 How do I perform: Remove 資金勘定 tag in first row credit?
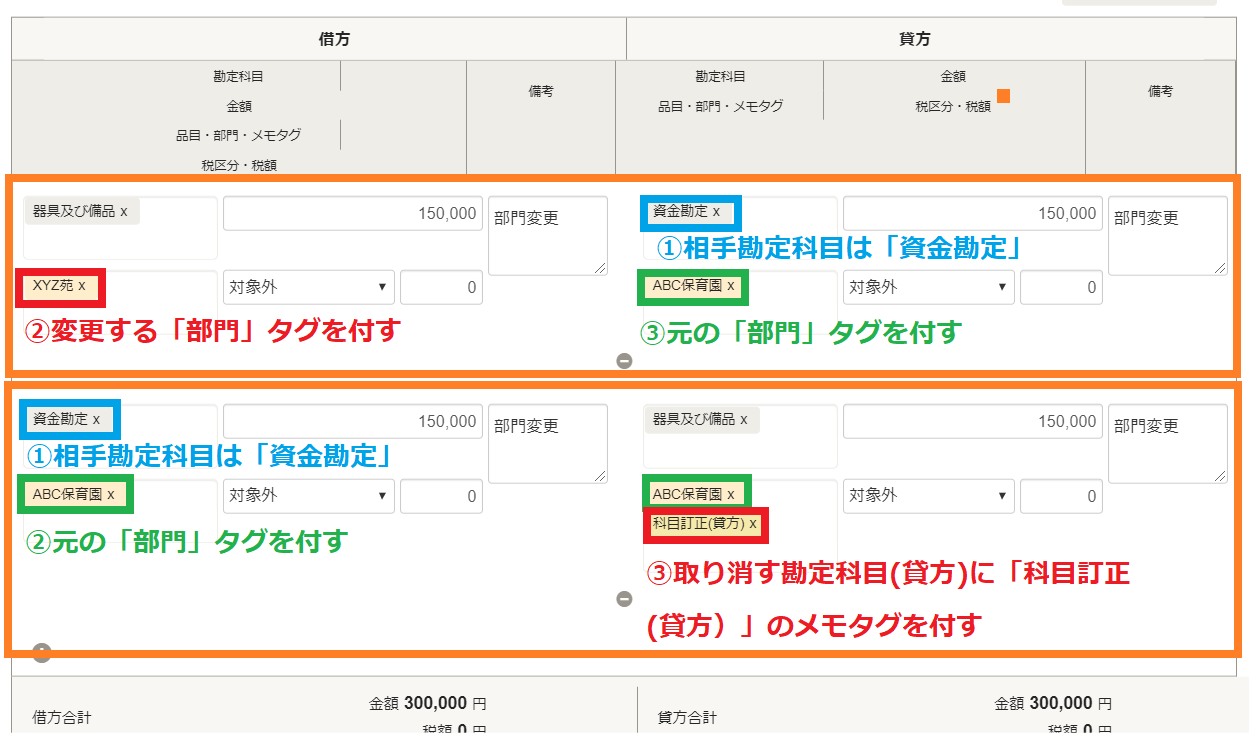pyautogui.click(x=716, y=212)
